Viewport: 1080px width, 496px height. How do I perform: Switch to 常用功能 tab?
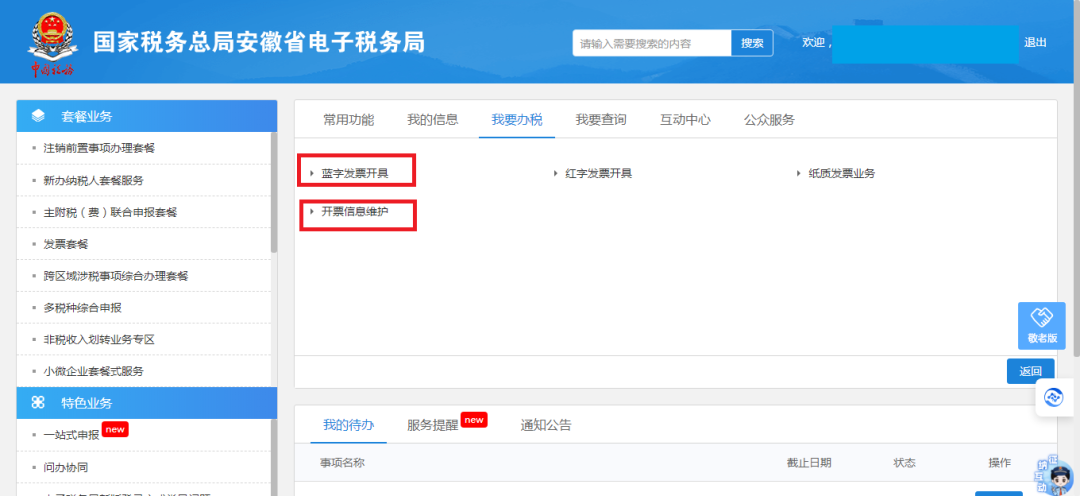click(x=349, y=120)
